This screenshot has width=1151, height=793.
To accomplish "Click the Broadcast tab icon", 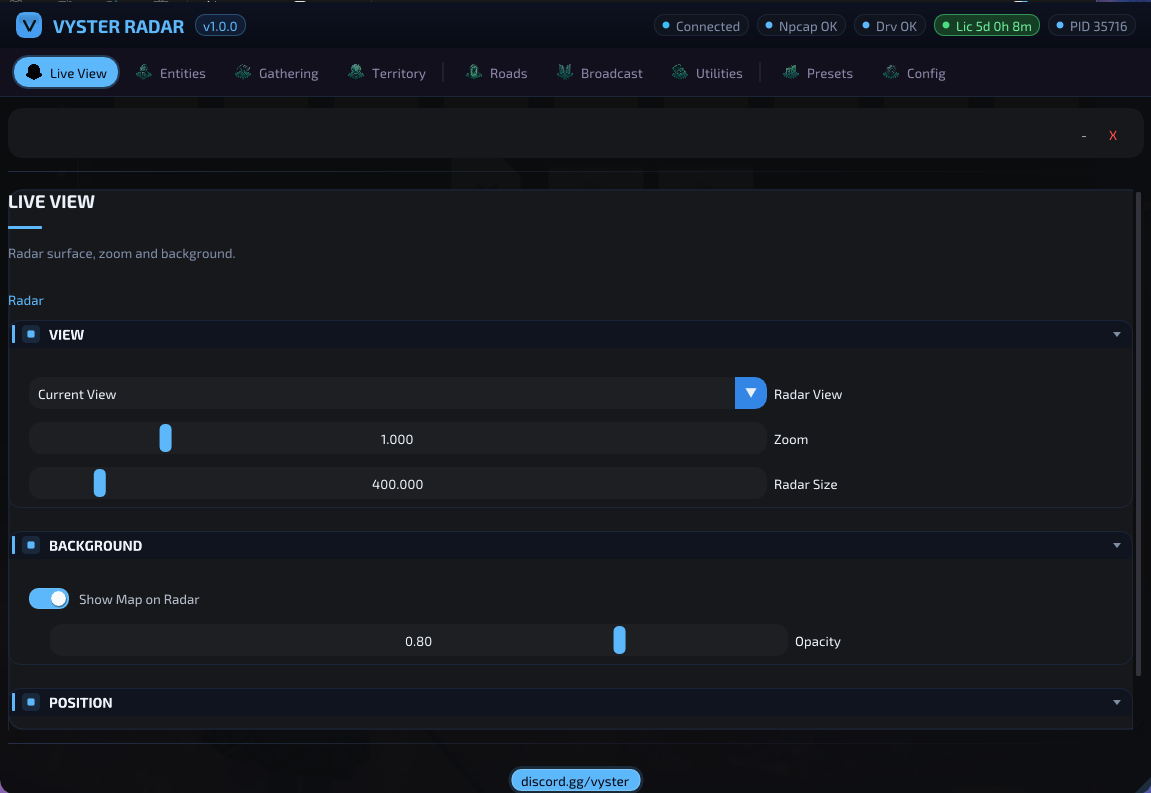I will pos(565,72).
